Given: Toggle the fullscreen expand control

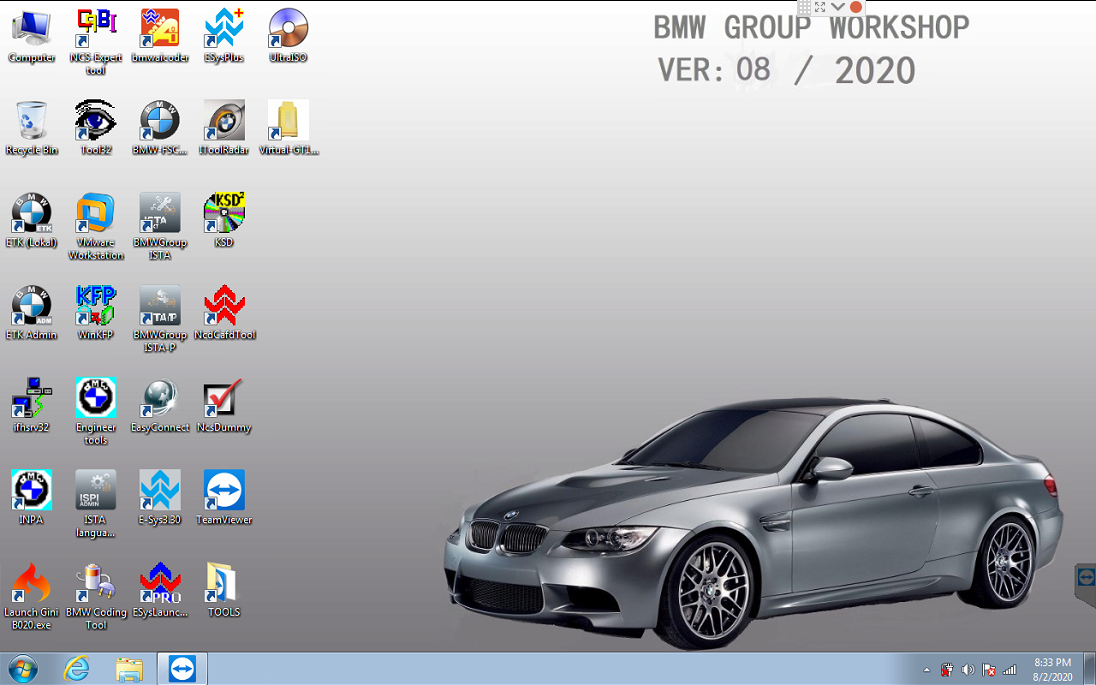Looking at the screenshot, I should pyautogui.click(x=822, y=7).
